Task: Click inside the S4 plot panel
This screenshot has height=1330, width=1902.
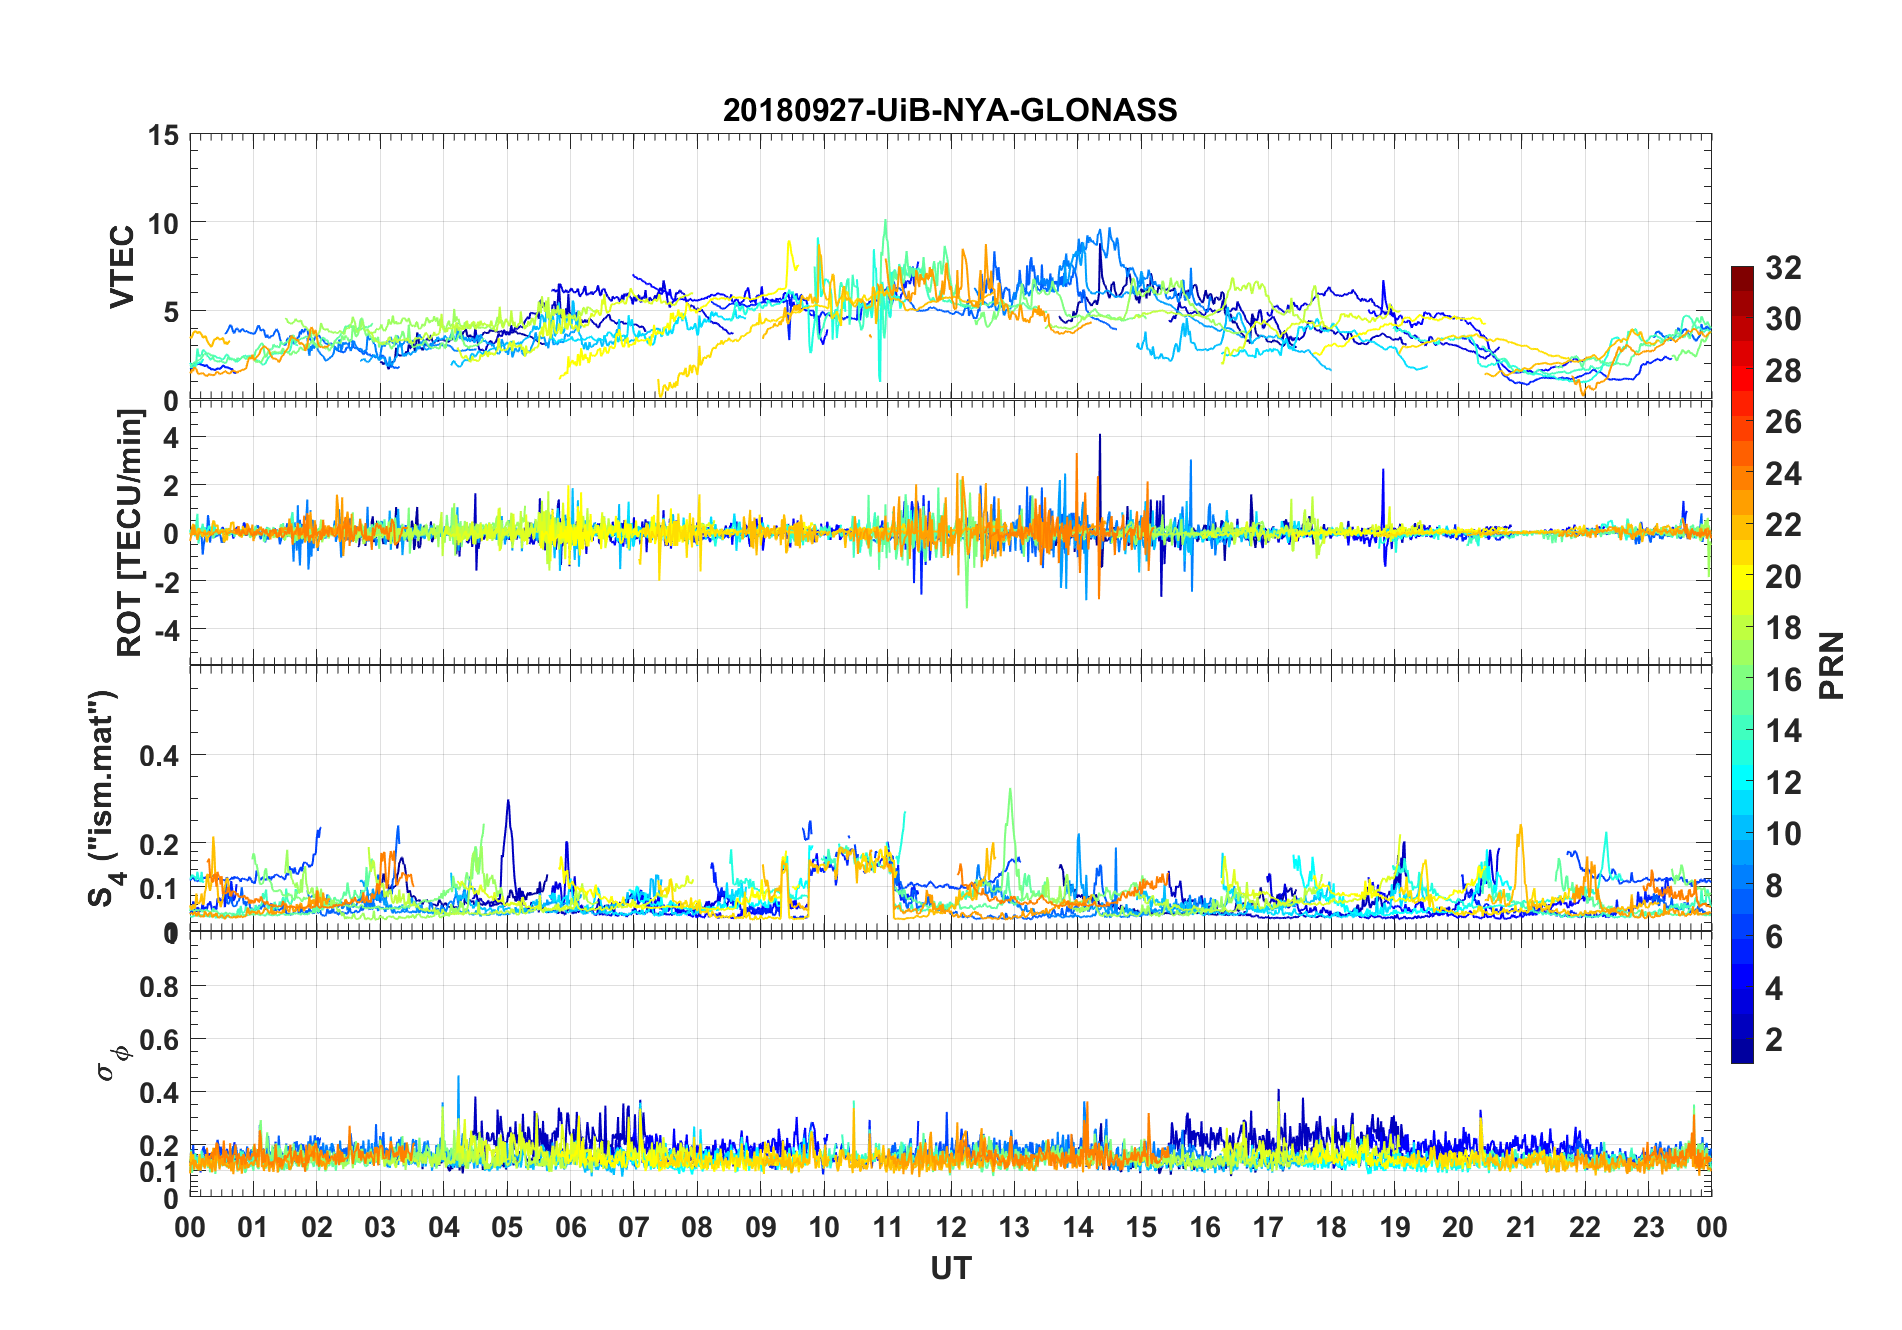Action: (x=950, y=798)
